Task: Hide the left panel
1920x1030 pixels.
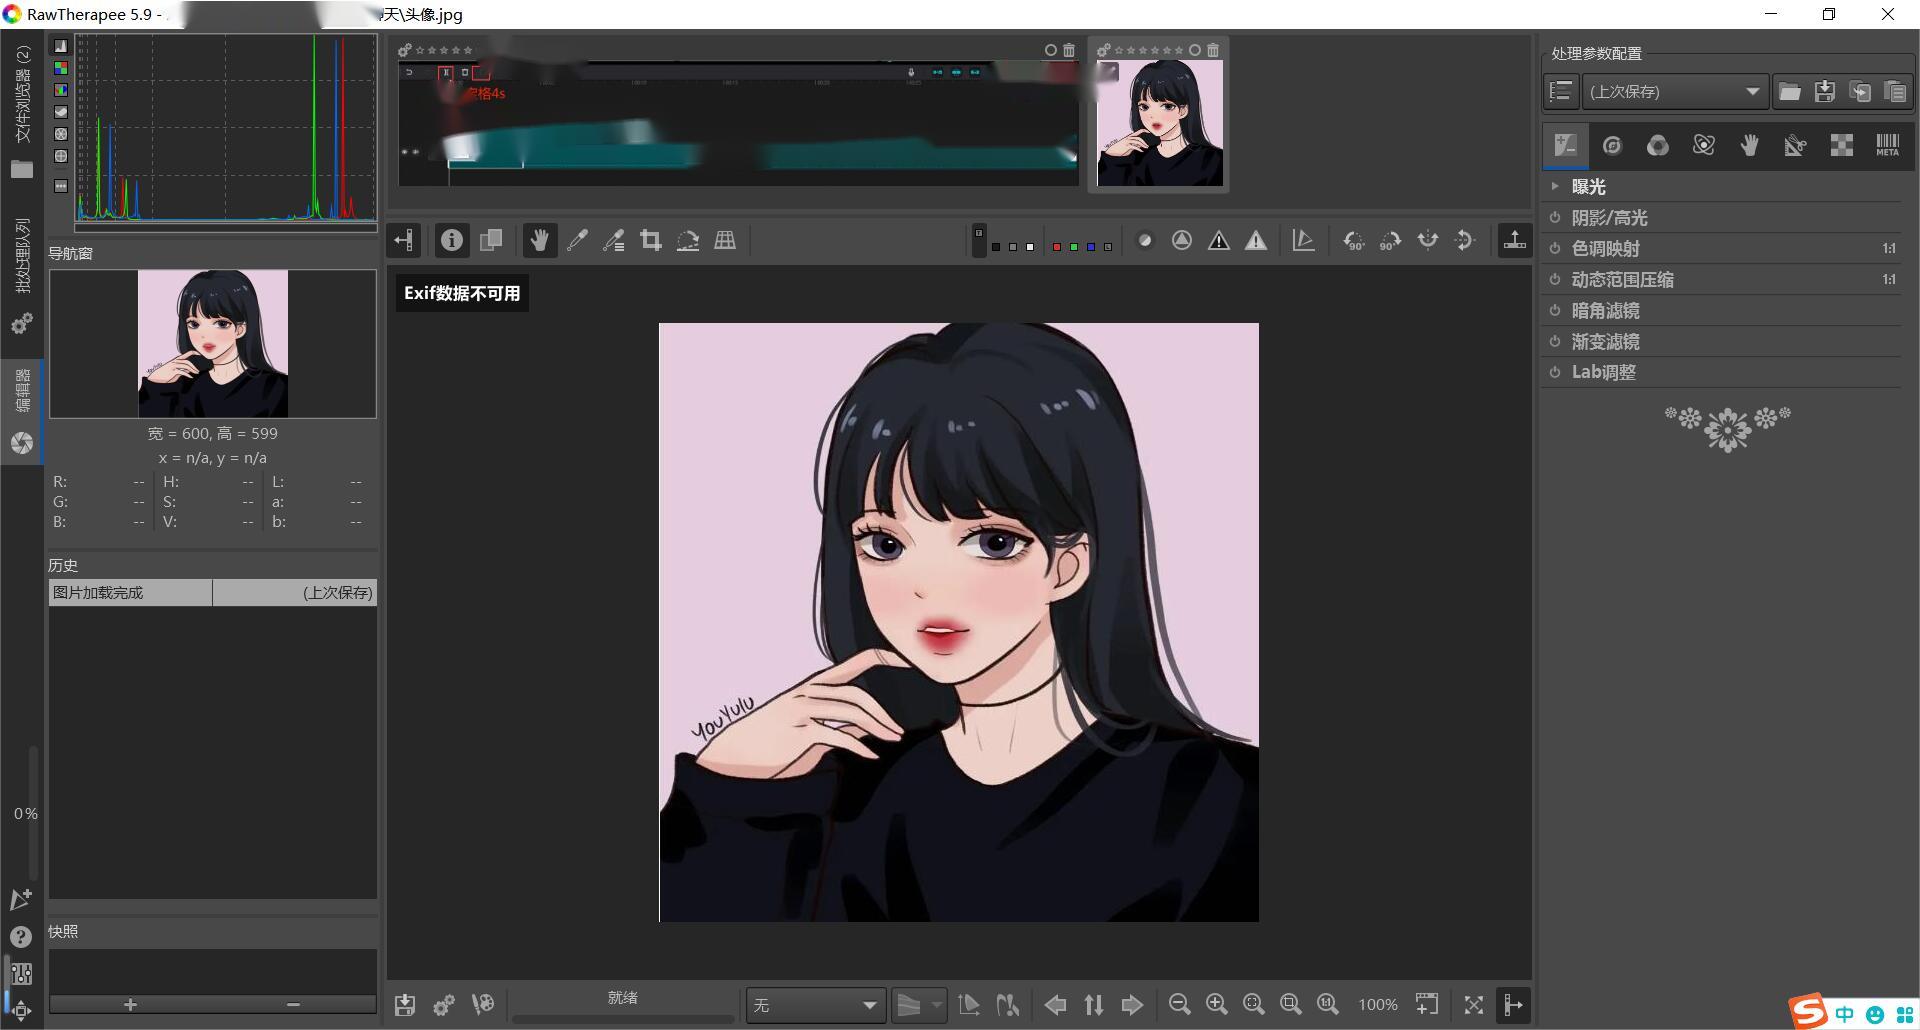Action: (x=404, y=240)
